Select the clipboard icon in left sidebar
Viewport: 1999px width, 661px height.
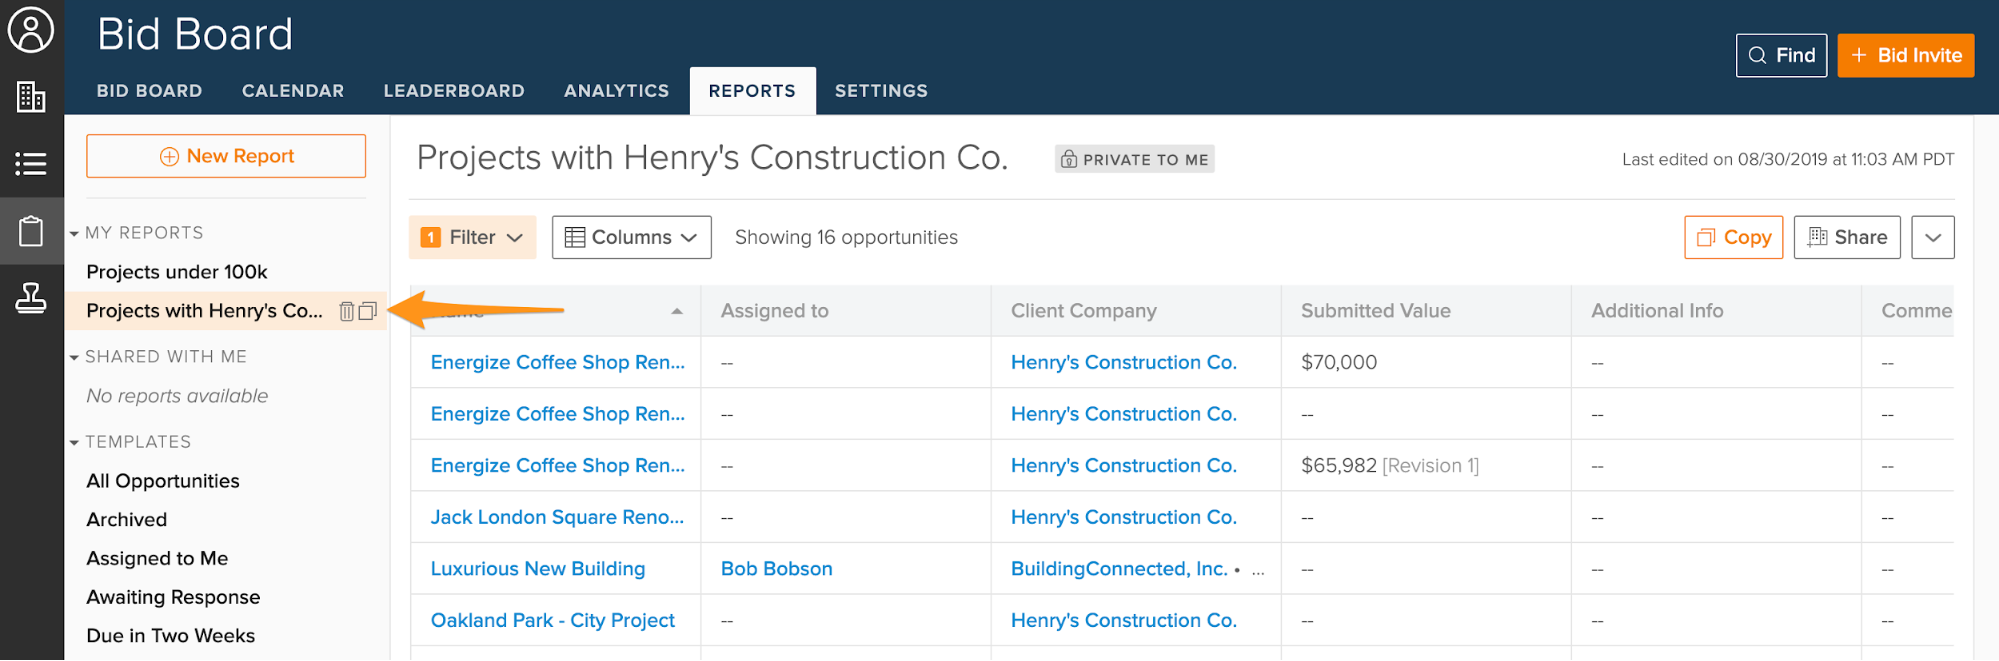click(31, 231)
